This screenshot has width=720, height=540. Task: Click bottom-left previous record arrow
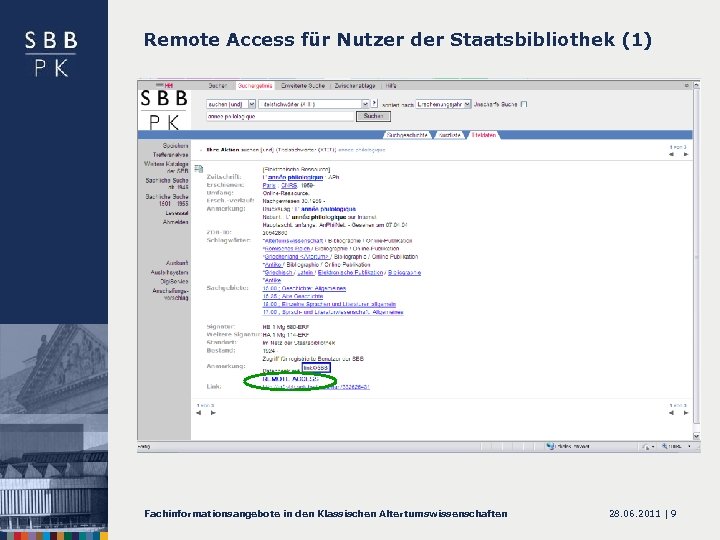point(199,413)
